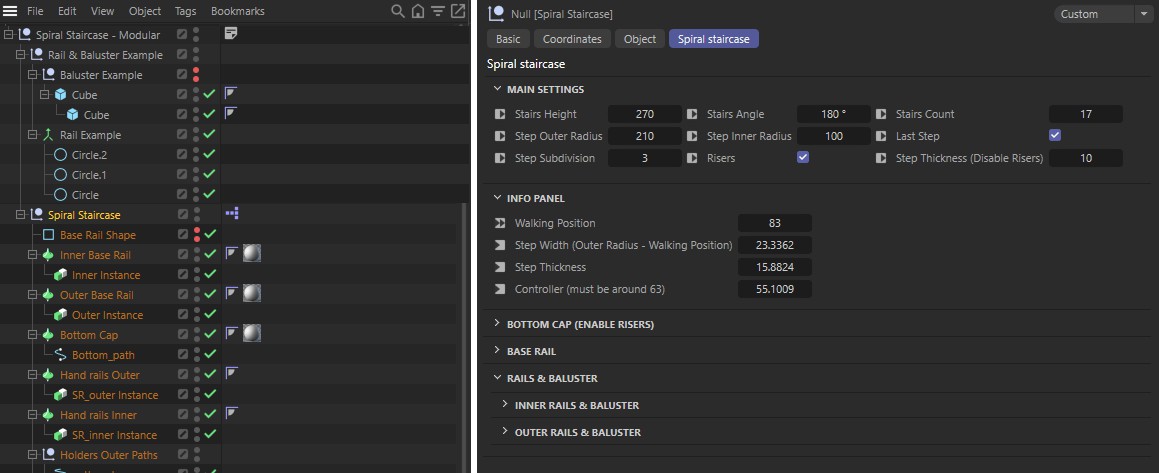Open the Bookmarks menu

pyautogui.click(x=238, y=11)
